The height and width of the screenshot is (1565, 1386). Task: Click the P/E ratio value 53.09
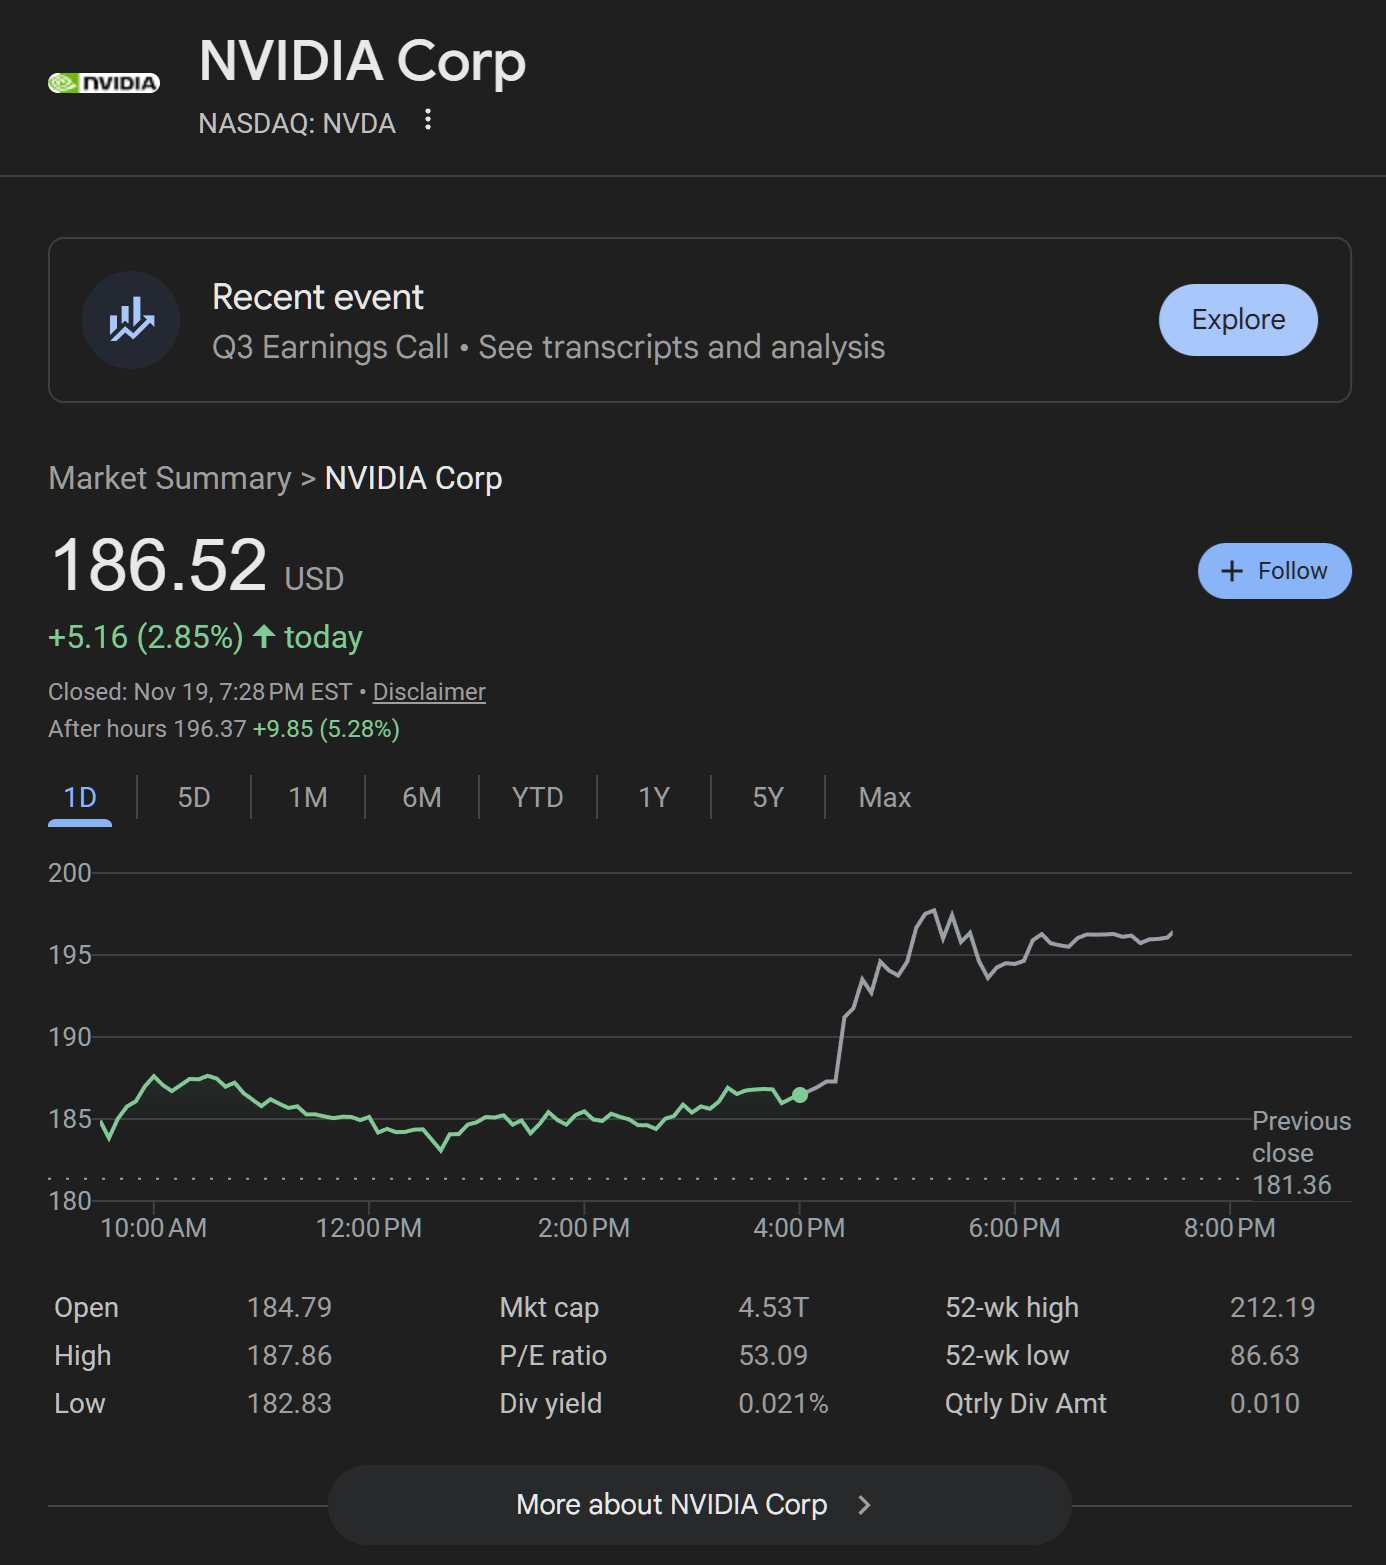[773, 1356]
